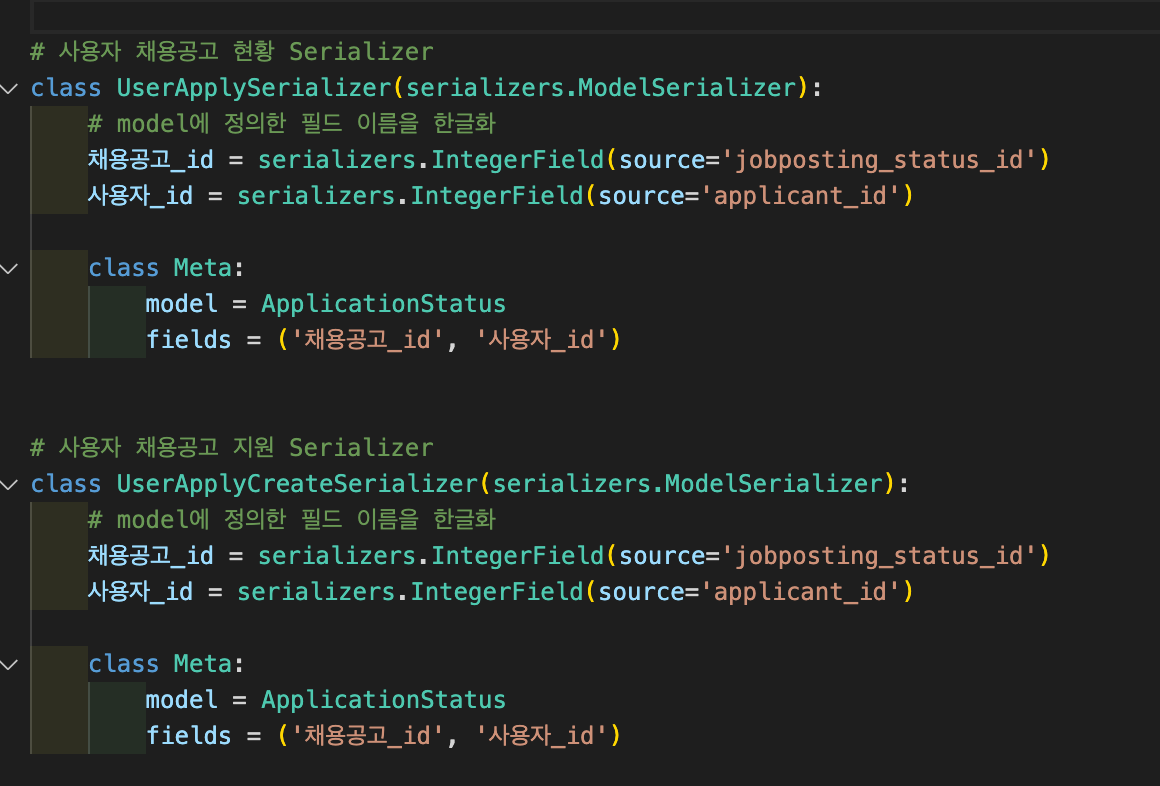The width and height of the screenshot is (1160, 786).
Task: Click '한글화' comment inside UserApplySerializer
Action: tap(464, 123)
